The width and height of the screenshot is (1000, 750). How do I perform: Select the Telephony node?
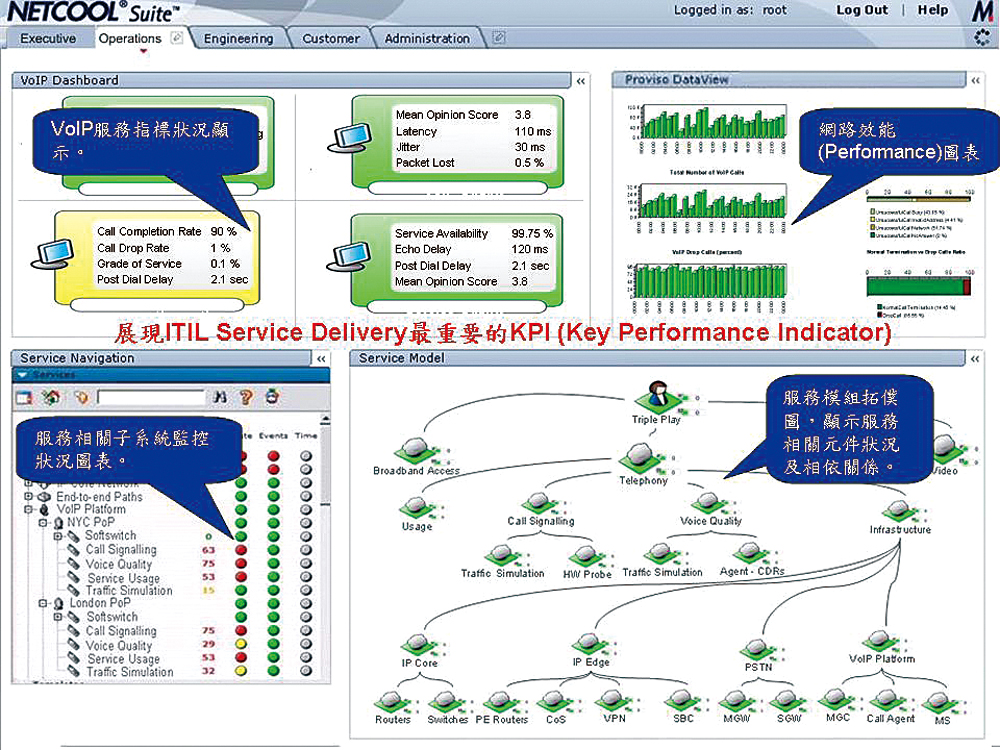click(x=642, y=464)
